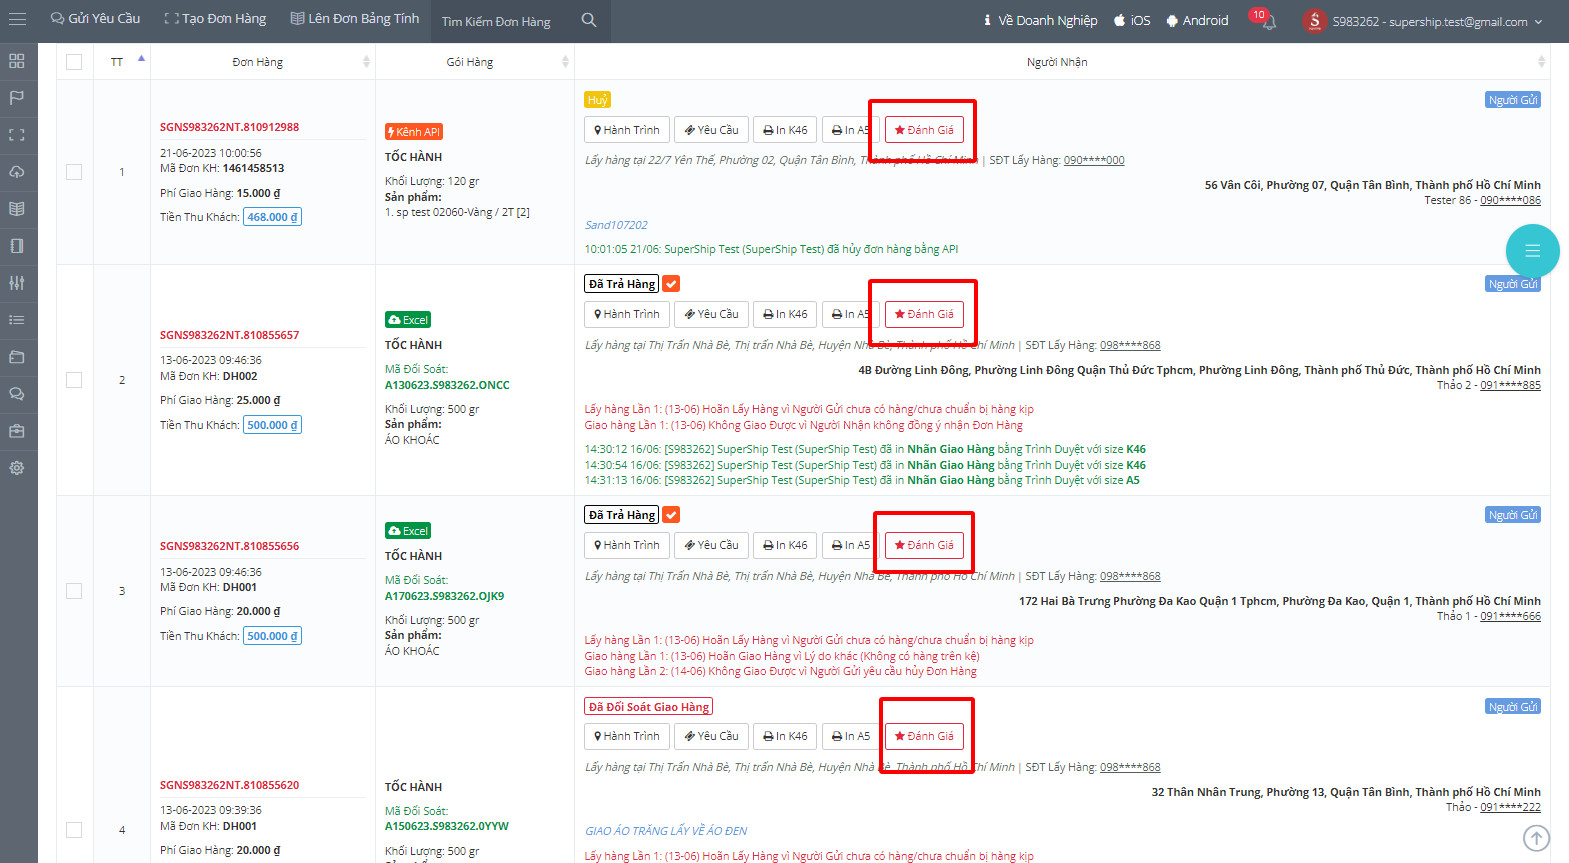Click the teal floating menu button
The width and height of the screenshot is (1569, 863).
tap(1532, 251)
